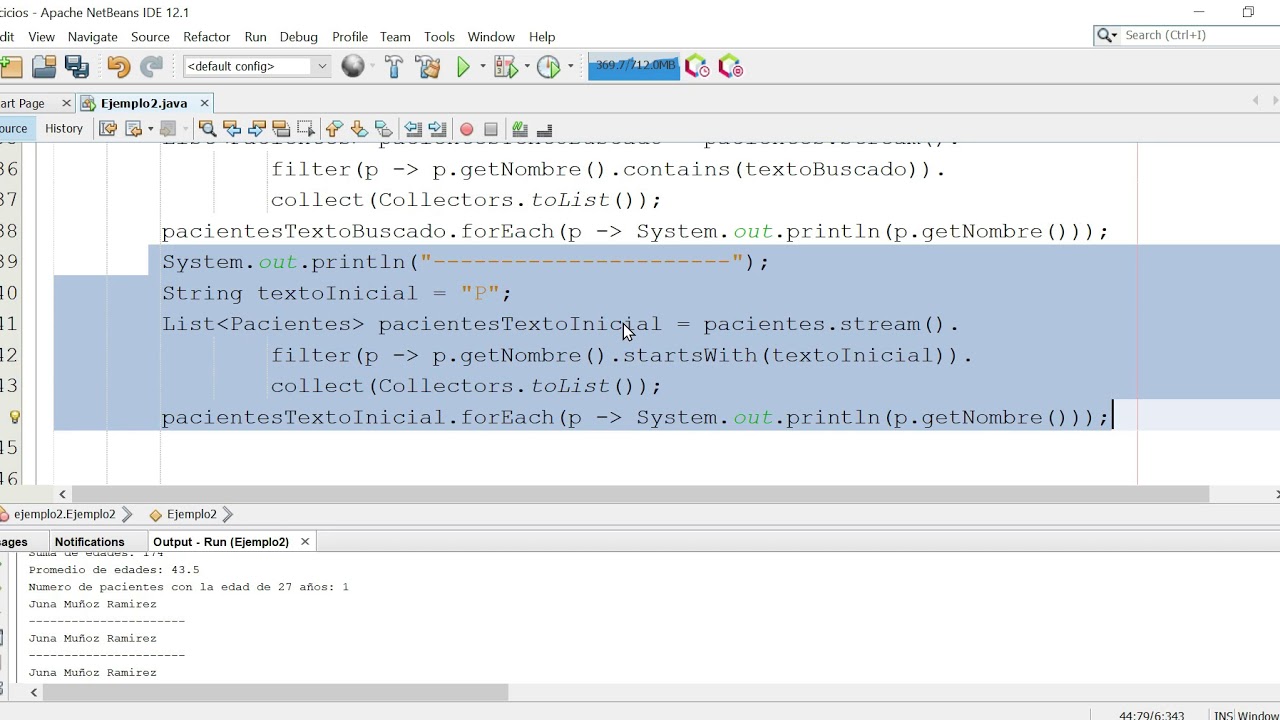1280x720 pixels.
Task: Click the Ejemplo2 class breadcrumb
Action: 191,514
